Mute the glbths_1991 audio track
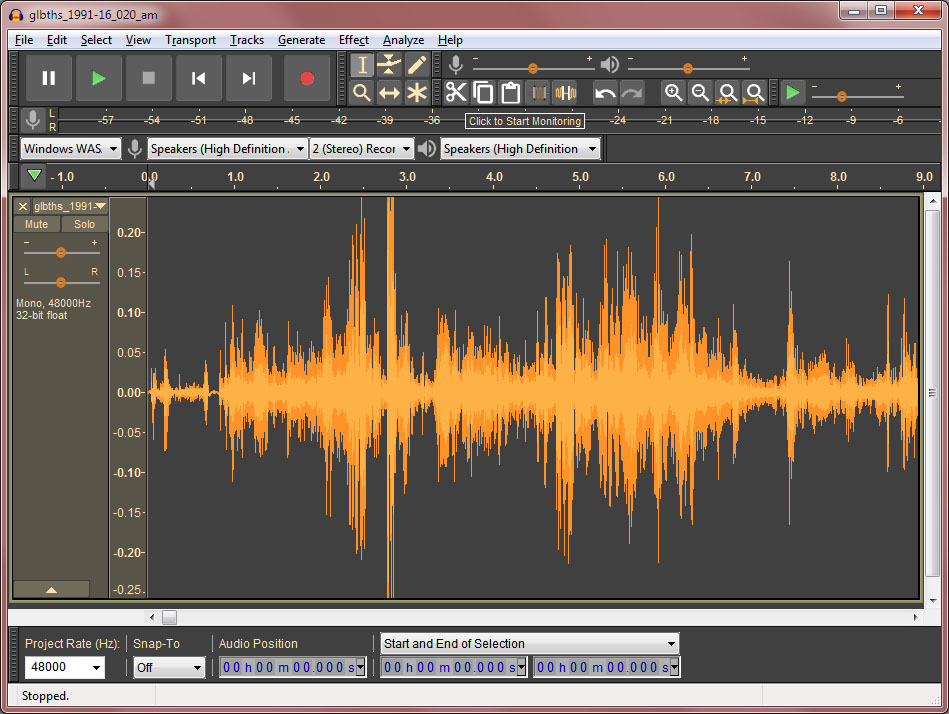 point(36,225)
